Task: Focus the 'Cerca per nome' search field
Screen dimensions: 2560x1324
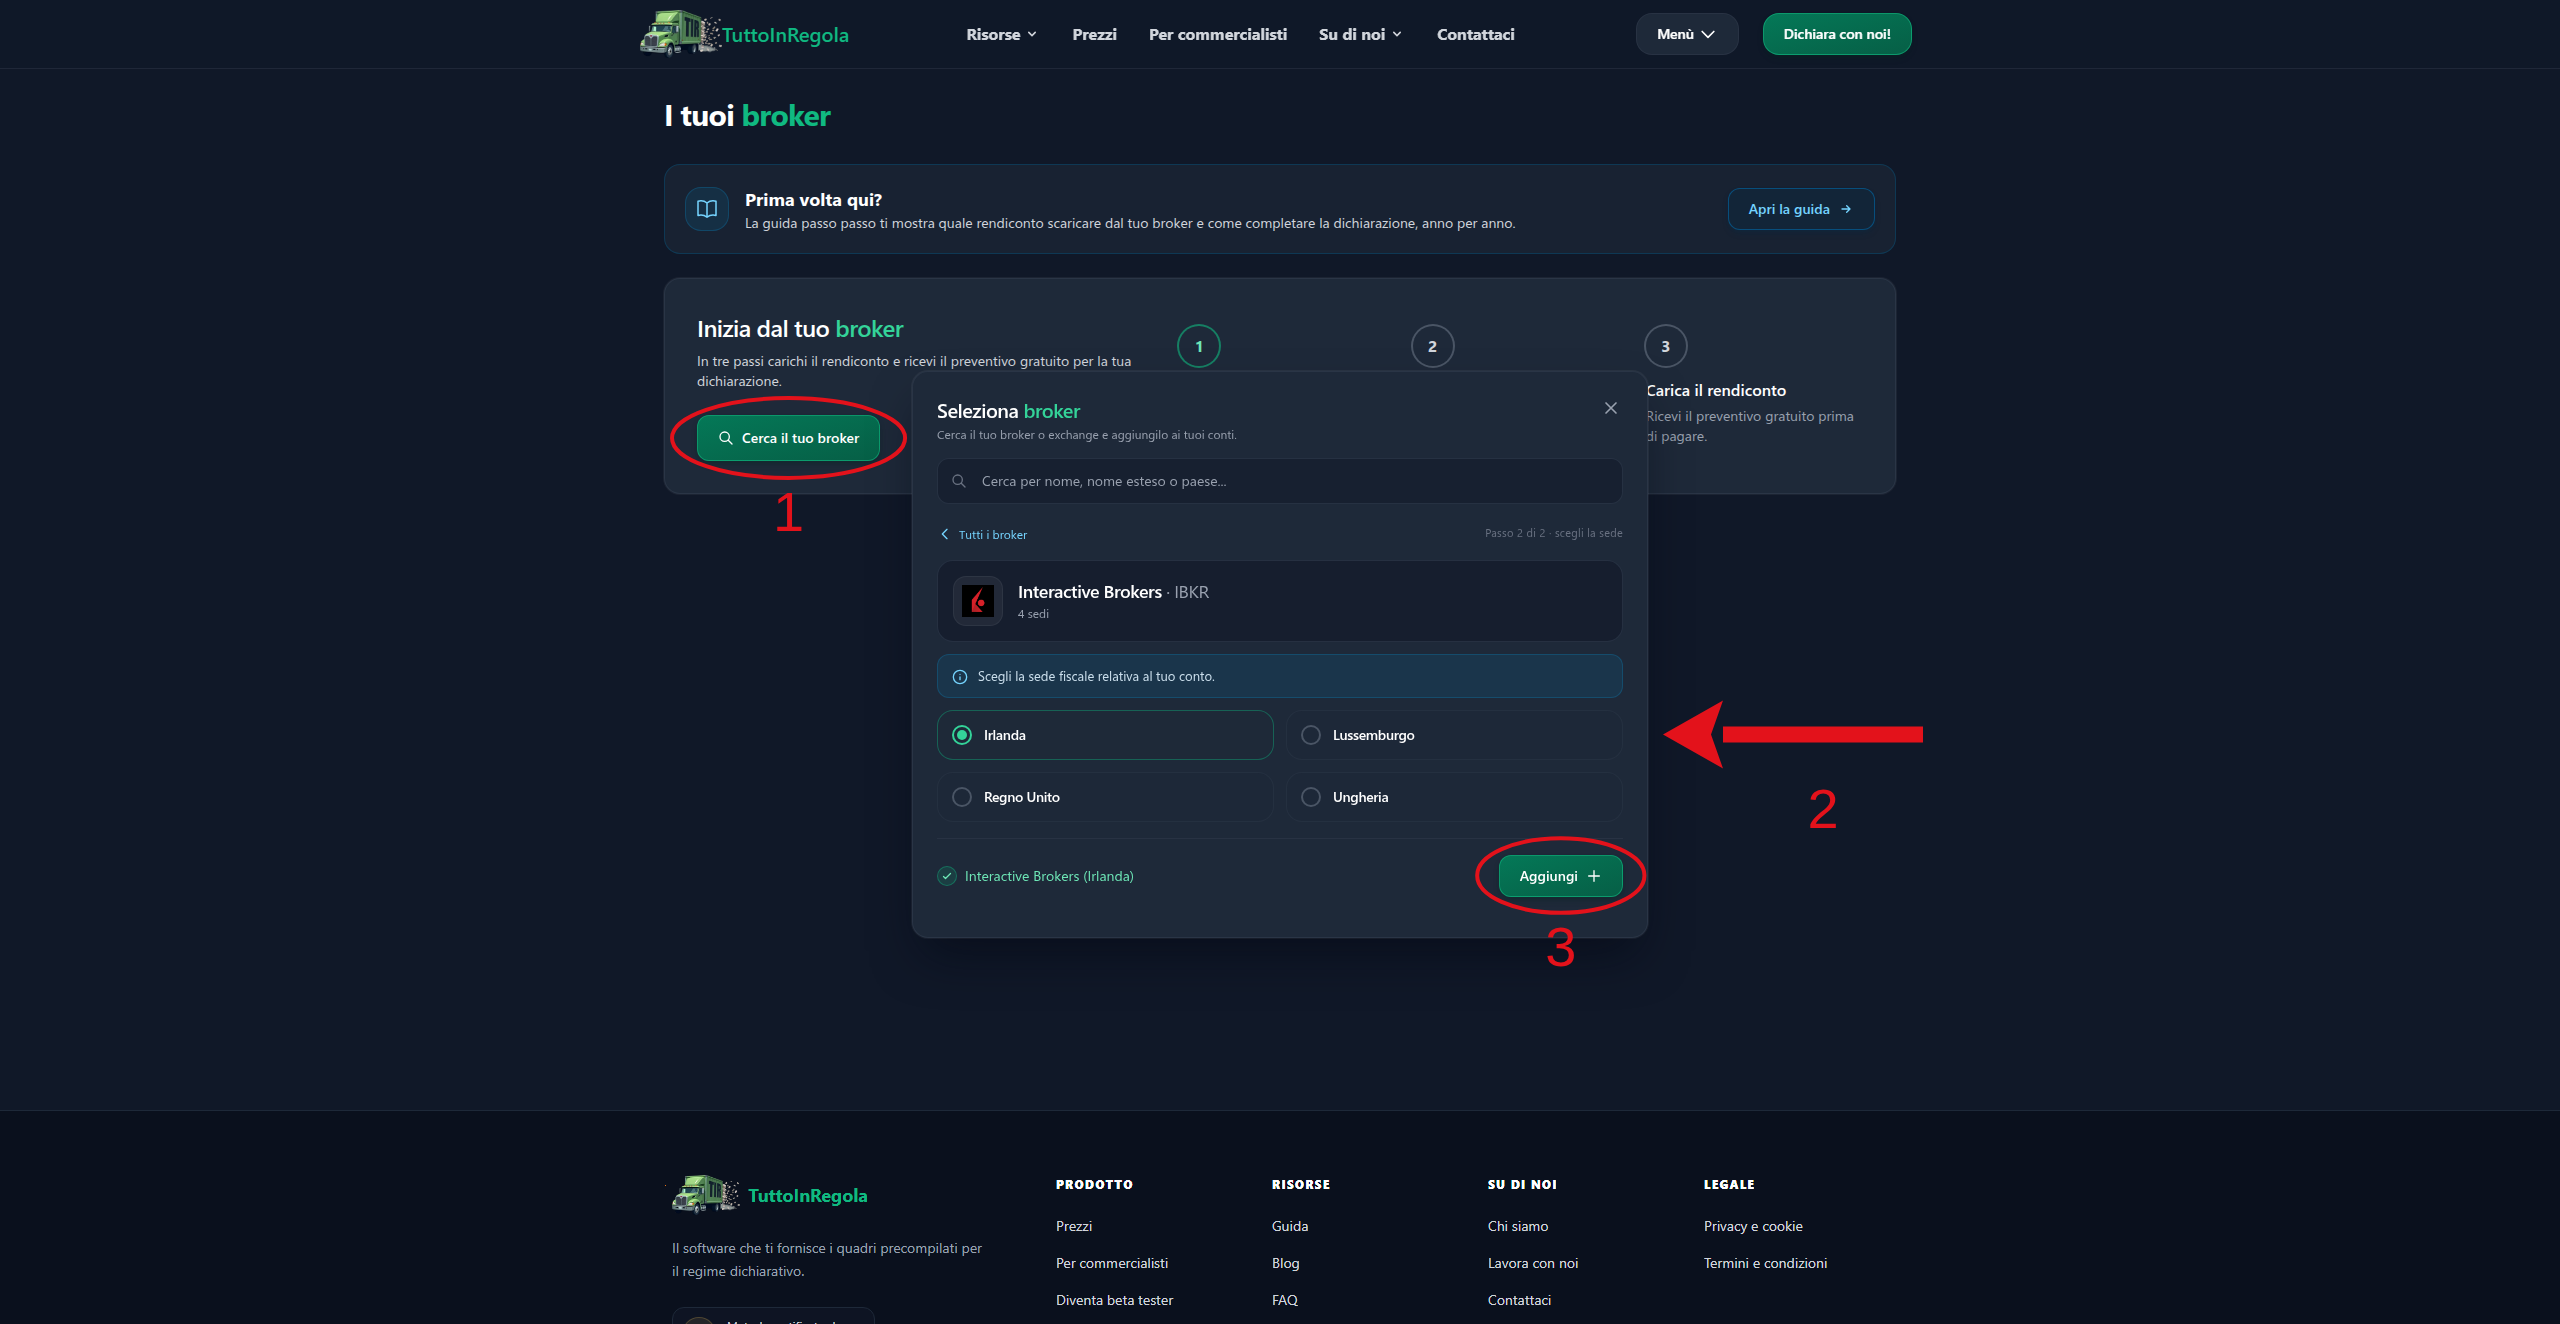Action: coord(1279,481)
